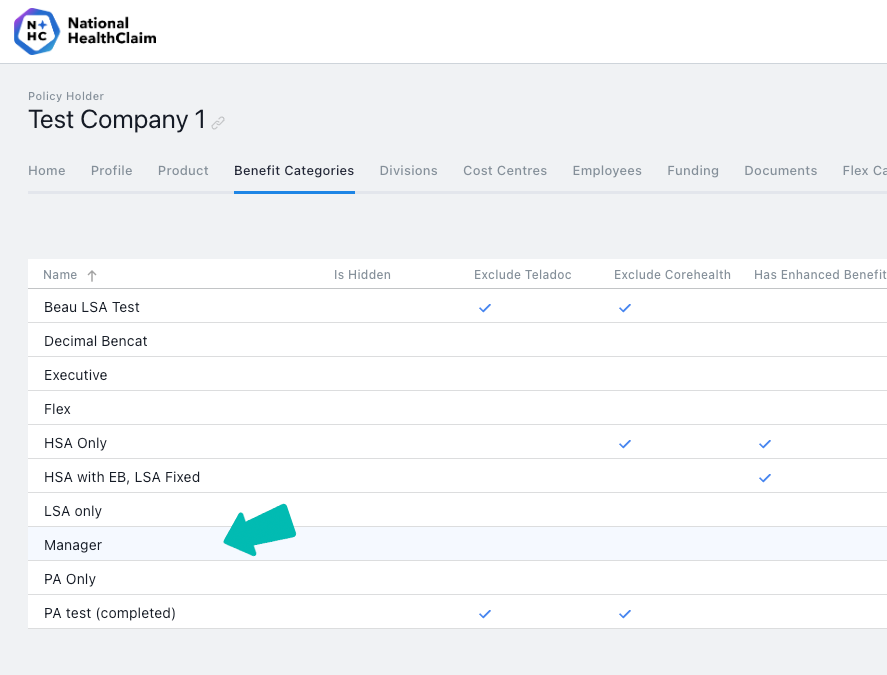887x675 pixels.
Task: Open the partially visible Flex tab
Action: coord(864,170)
